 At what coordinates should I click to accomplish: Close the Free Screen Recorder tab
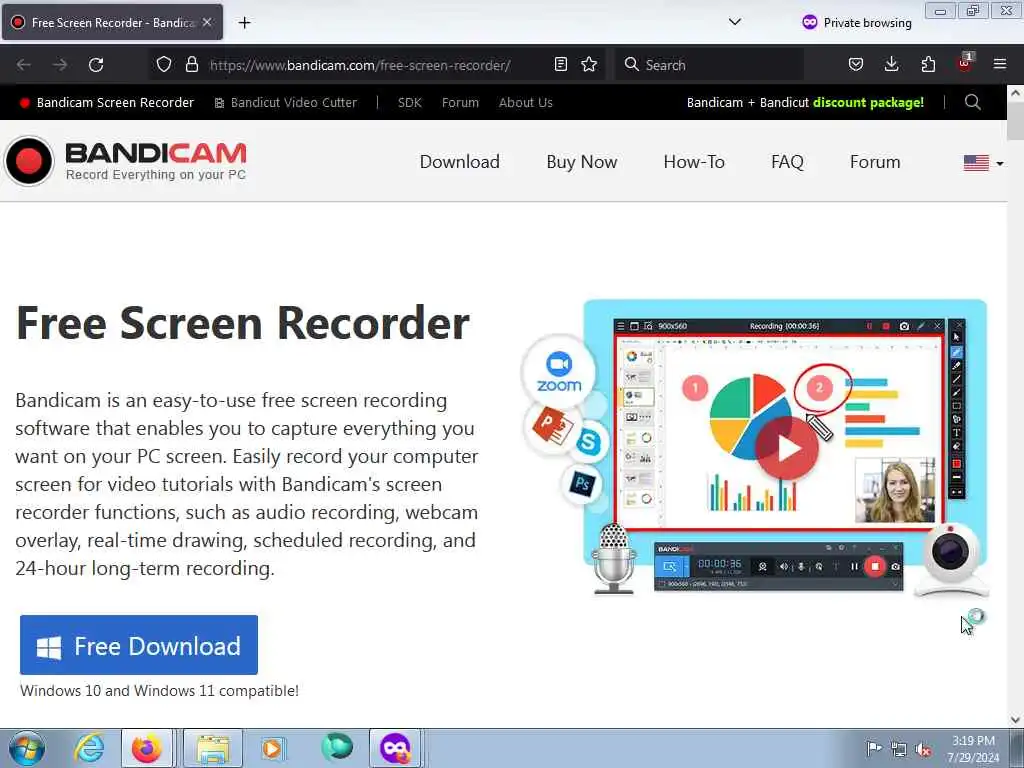207,22
